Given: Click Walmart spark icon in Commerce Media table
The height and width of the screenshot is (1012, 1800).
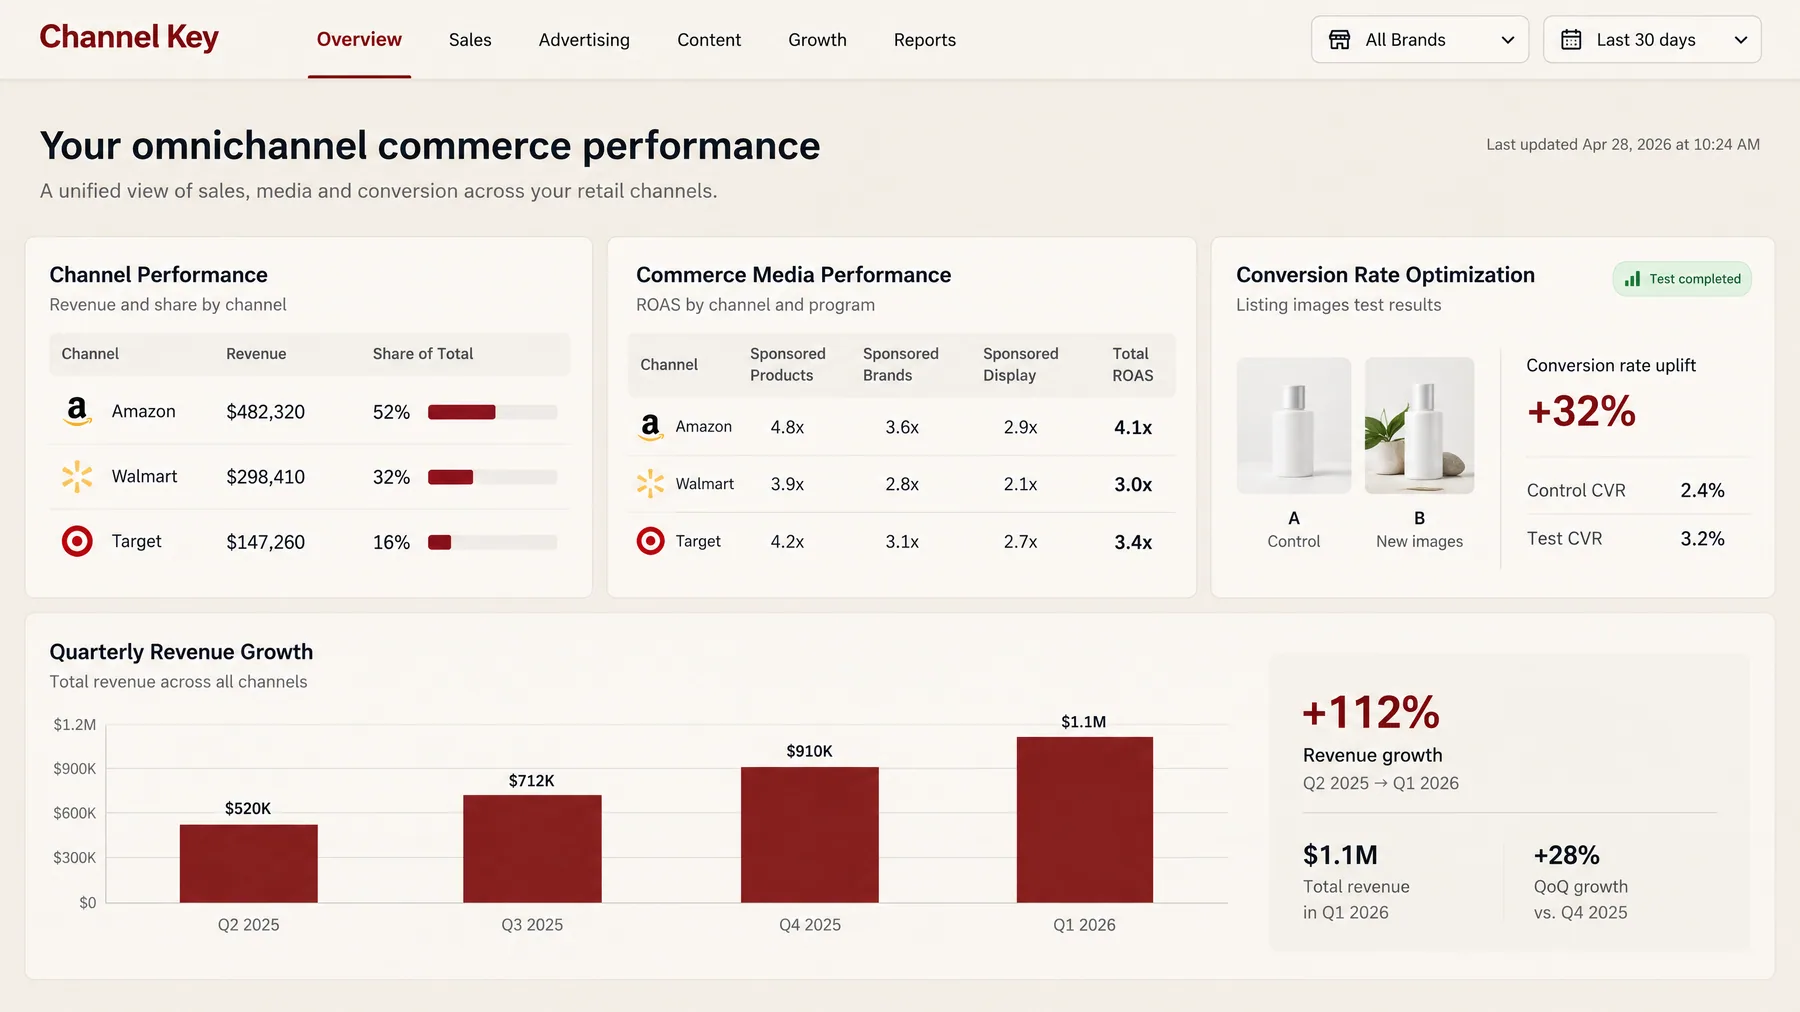Looking at the screenshot, I should (650, 484).
